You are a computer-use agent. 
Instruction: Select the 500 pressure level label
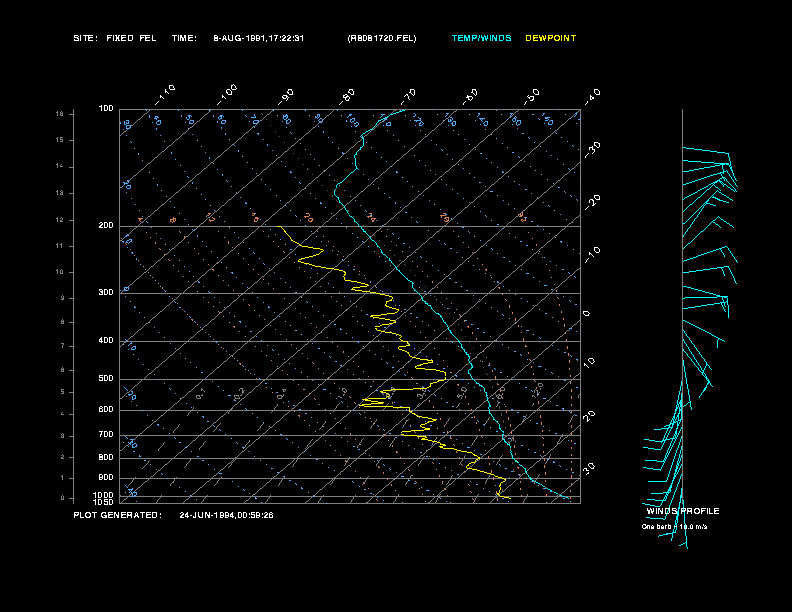click(x=106, y=379)
